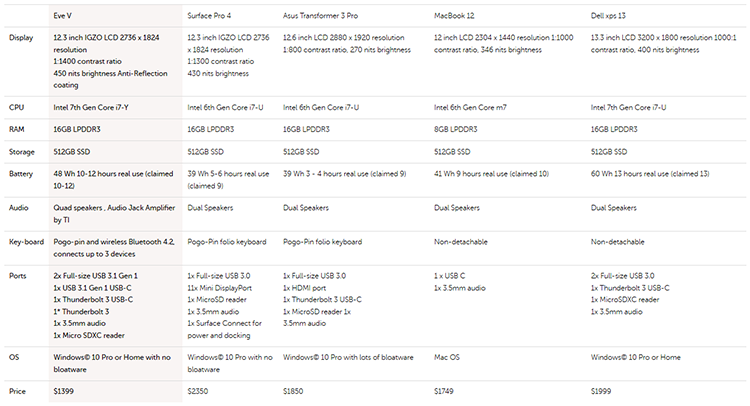Click the Price row label
The width and height of the screenshot is (750, 406).
pos(19,390)
